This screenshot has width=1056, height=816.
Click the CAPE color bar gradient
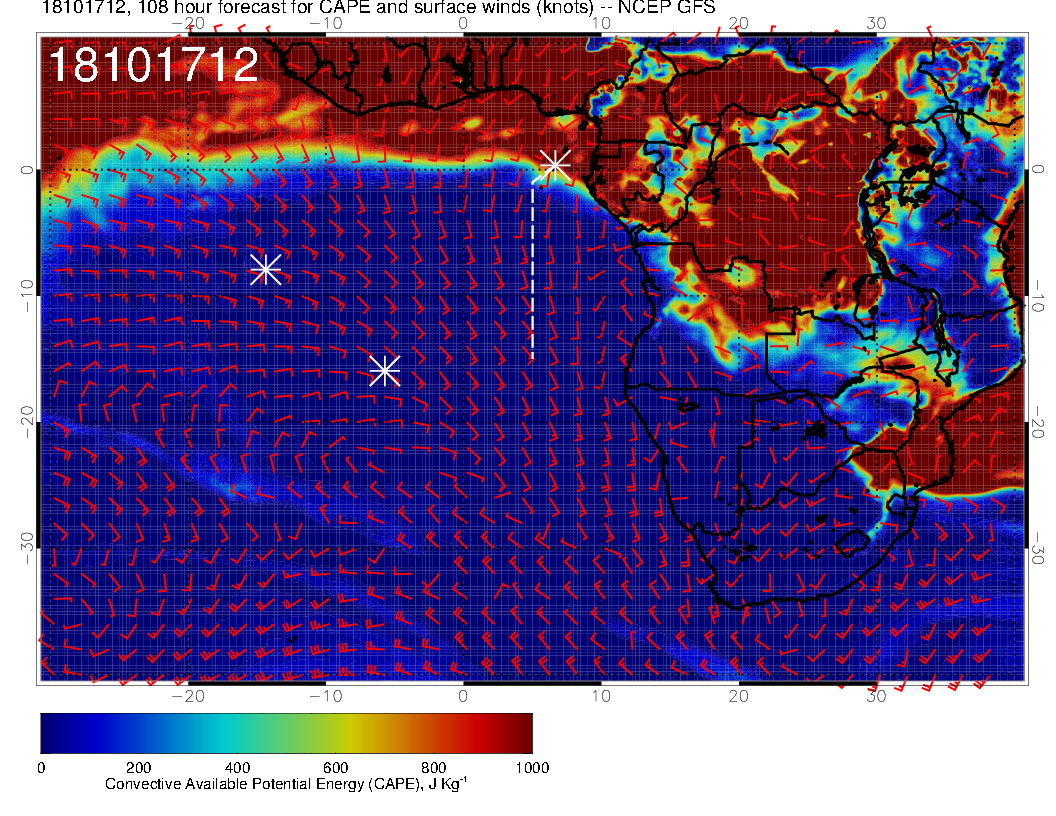click(x=286, y=733)
